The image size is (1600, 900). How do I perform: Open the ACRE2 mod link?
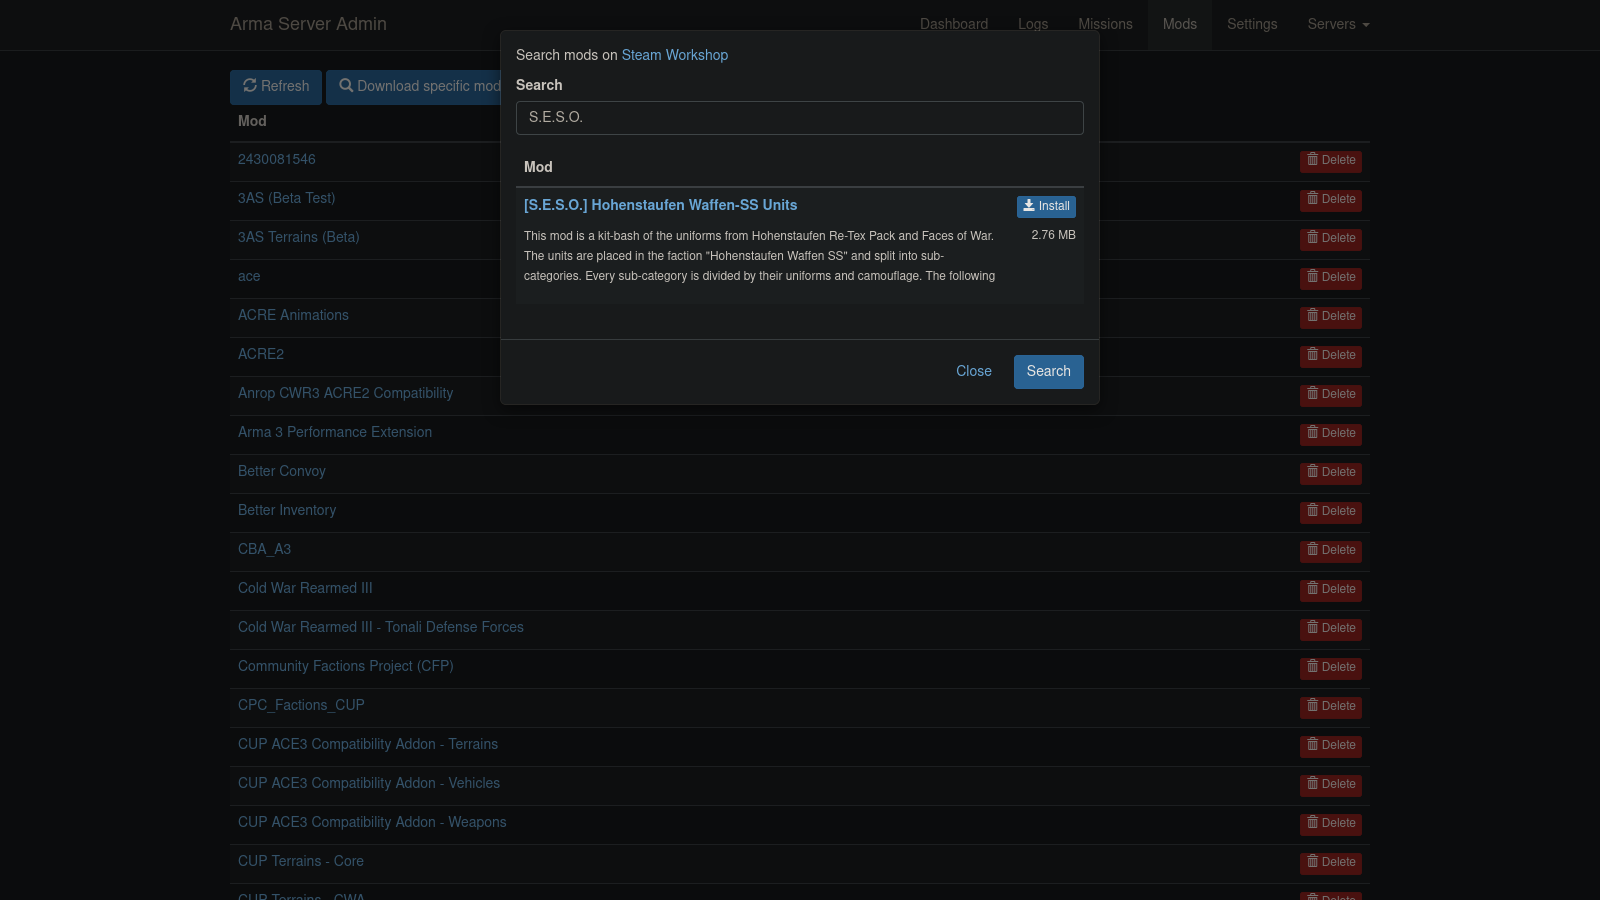[x=261, y=354]
